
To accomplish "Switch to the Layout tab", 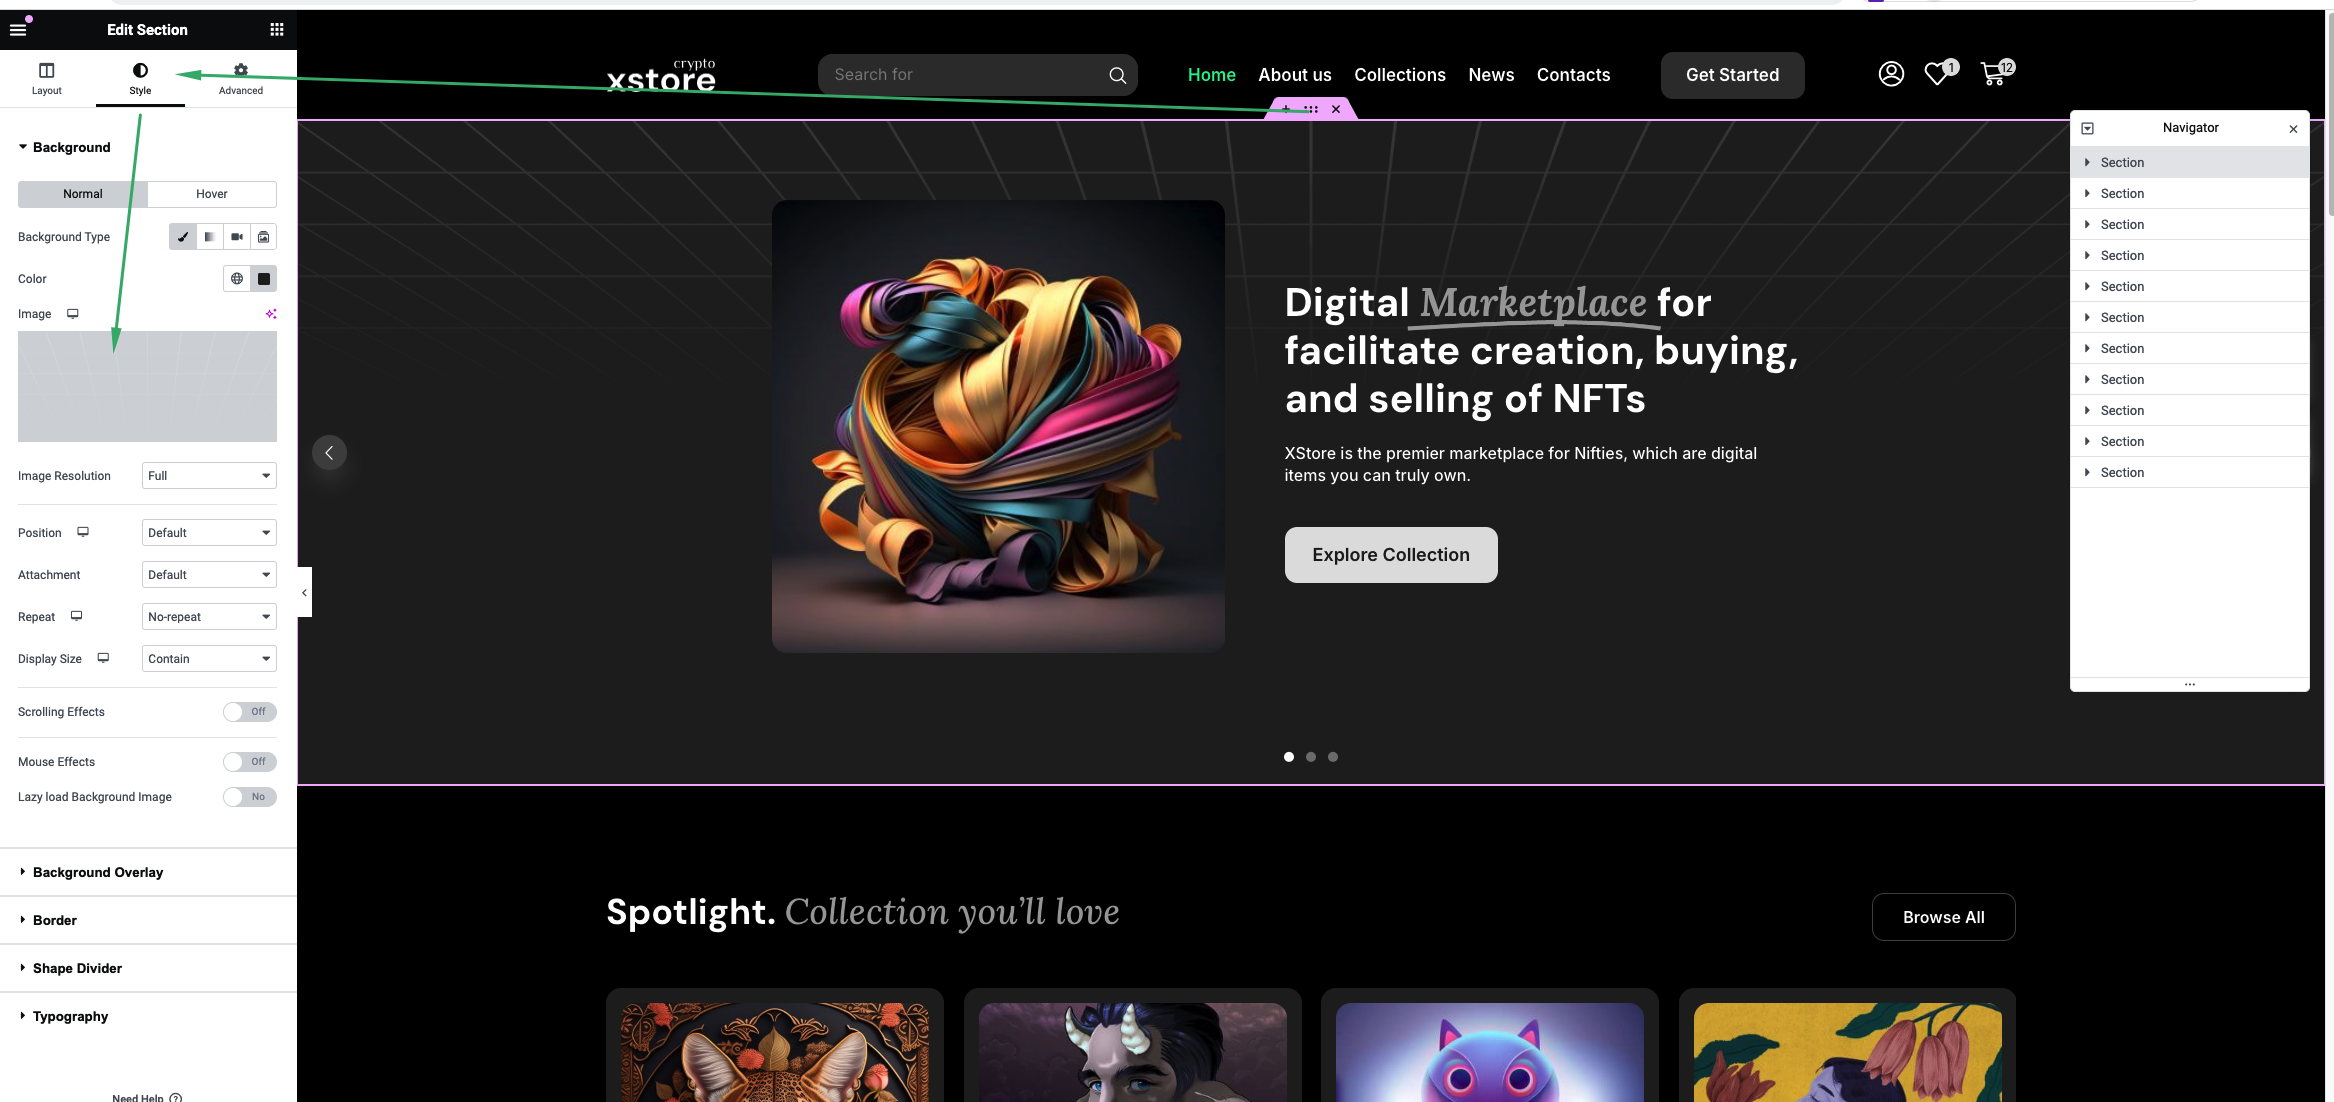I will pos(46,78).
